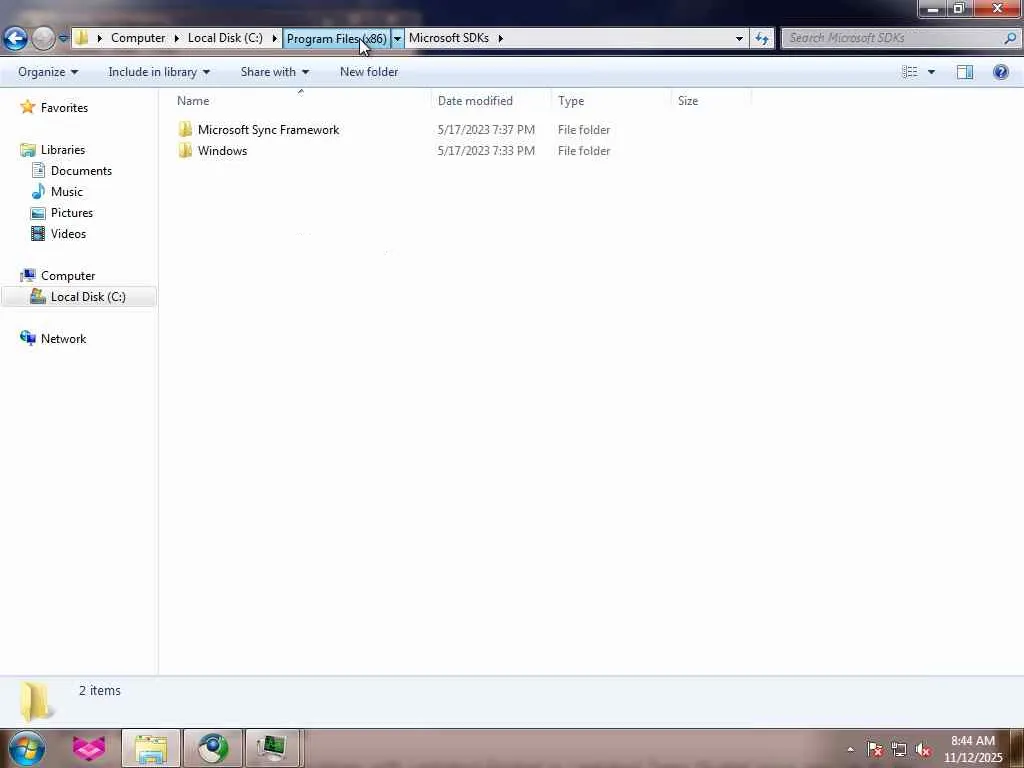
Task: Expand arrow after Local Disk (C:) breadcrumb
Action: (x=274, y=38)
